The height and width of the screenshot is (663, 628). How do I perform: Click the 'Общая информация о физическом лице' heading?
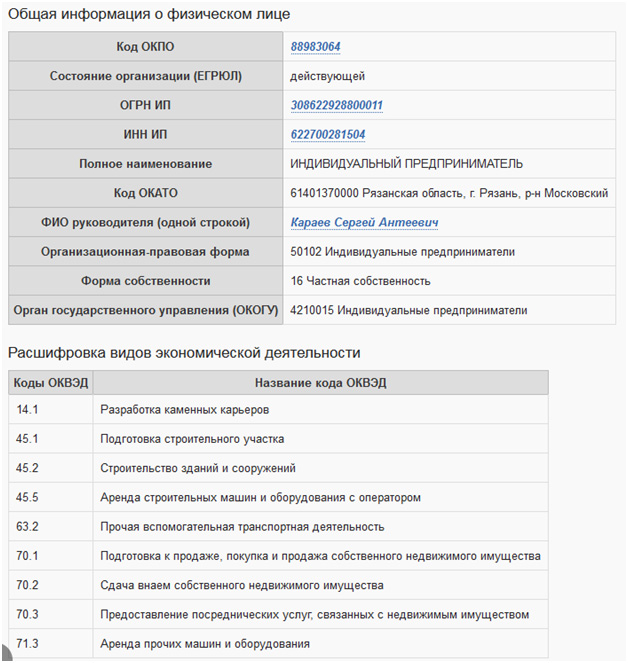[149, 15]
